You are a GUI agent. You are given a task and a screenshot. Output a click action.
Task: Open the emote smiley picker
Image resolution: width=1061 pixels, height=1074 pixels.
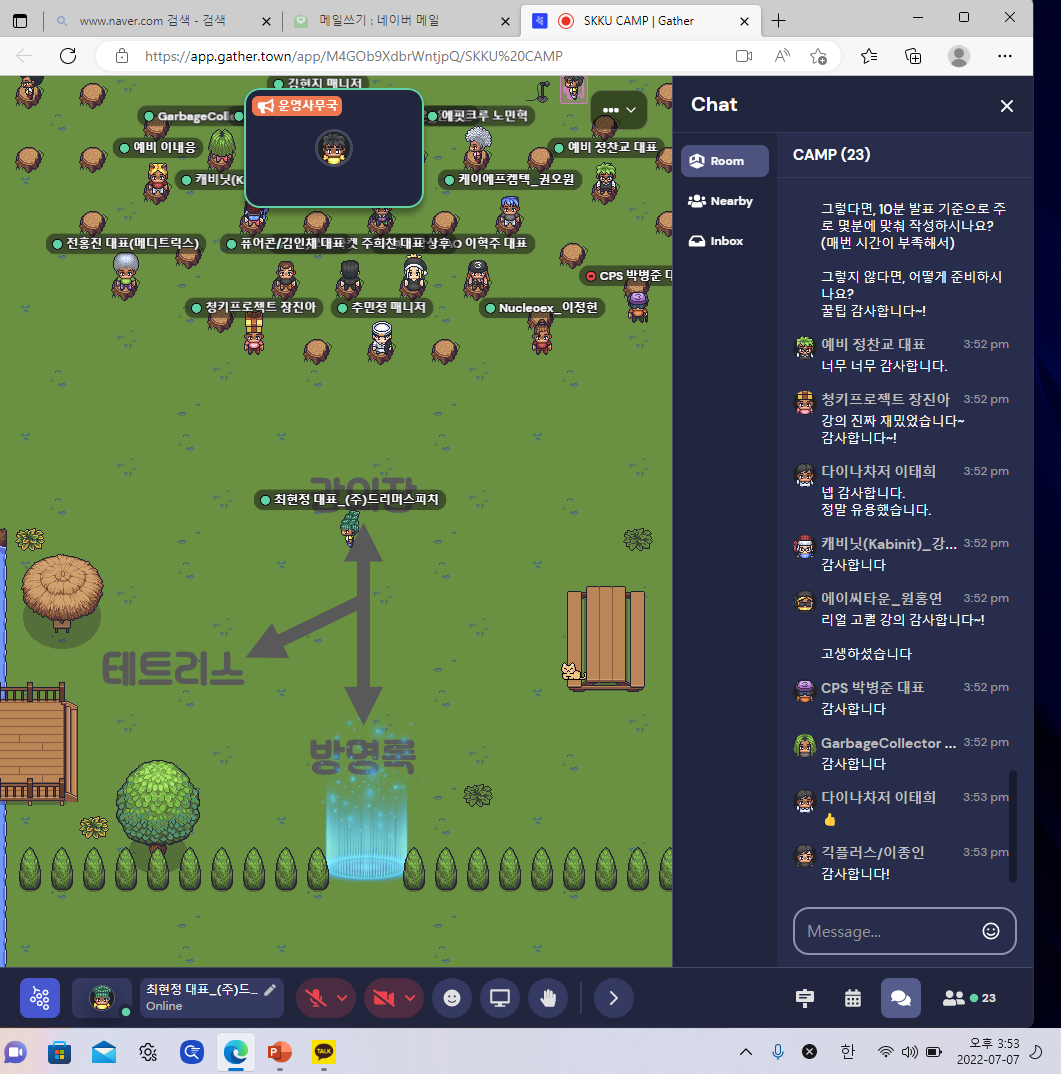[x=451, y=997]
